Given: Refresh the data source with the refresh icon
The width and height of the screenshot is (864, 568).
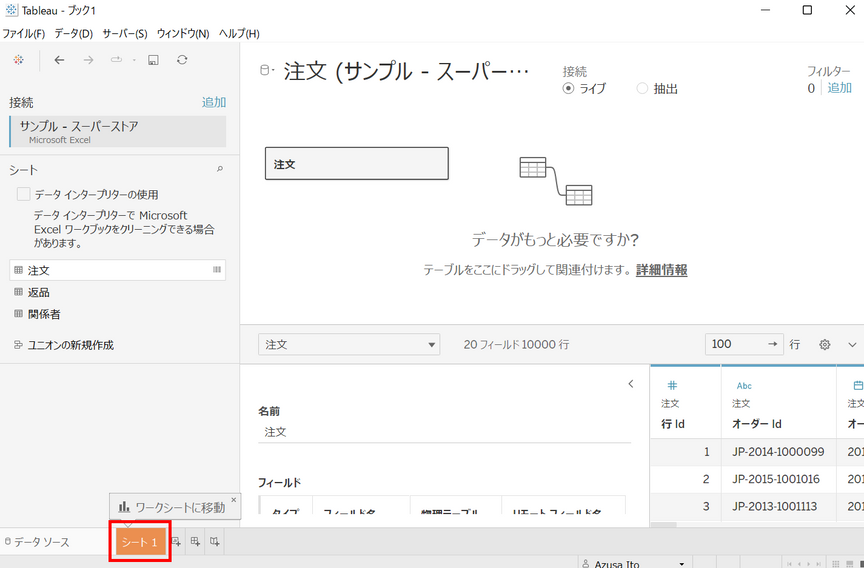Looking at the screenshot, I should pos(182,59).
